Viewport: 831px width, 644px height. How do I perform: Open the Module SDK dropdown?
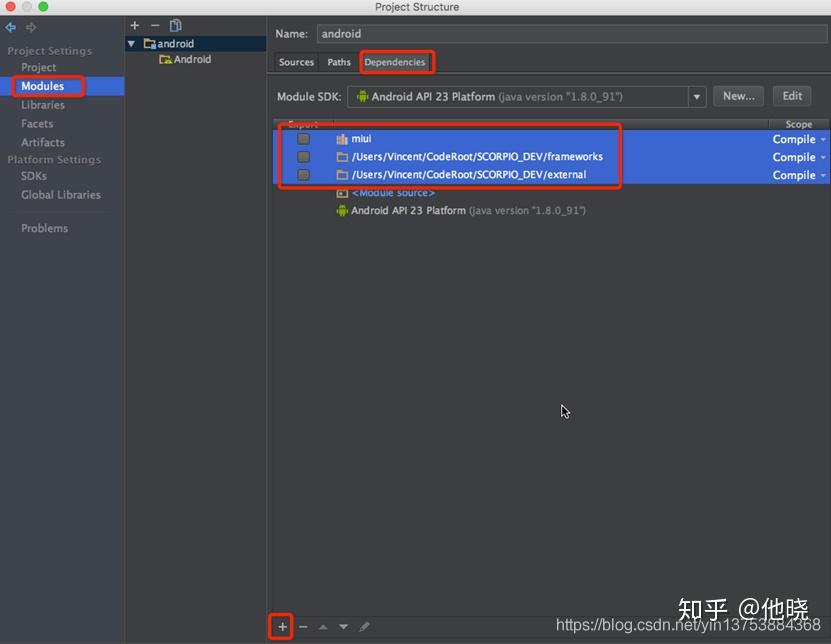696,96
